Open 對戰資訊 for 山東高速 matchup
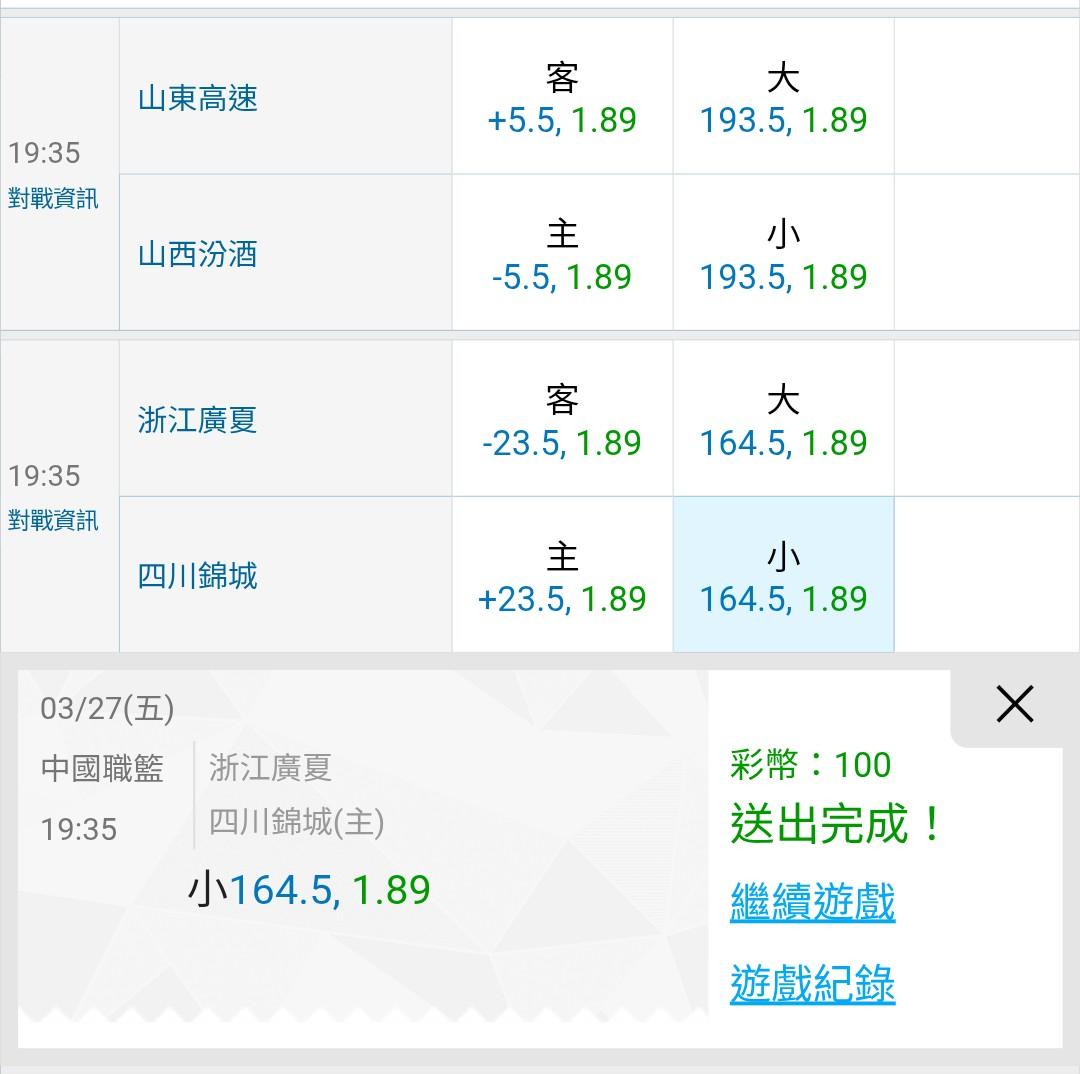The height and width of the screenshot is (1074, 1080). pyautogui.click(x=54, y=199)
